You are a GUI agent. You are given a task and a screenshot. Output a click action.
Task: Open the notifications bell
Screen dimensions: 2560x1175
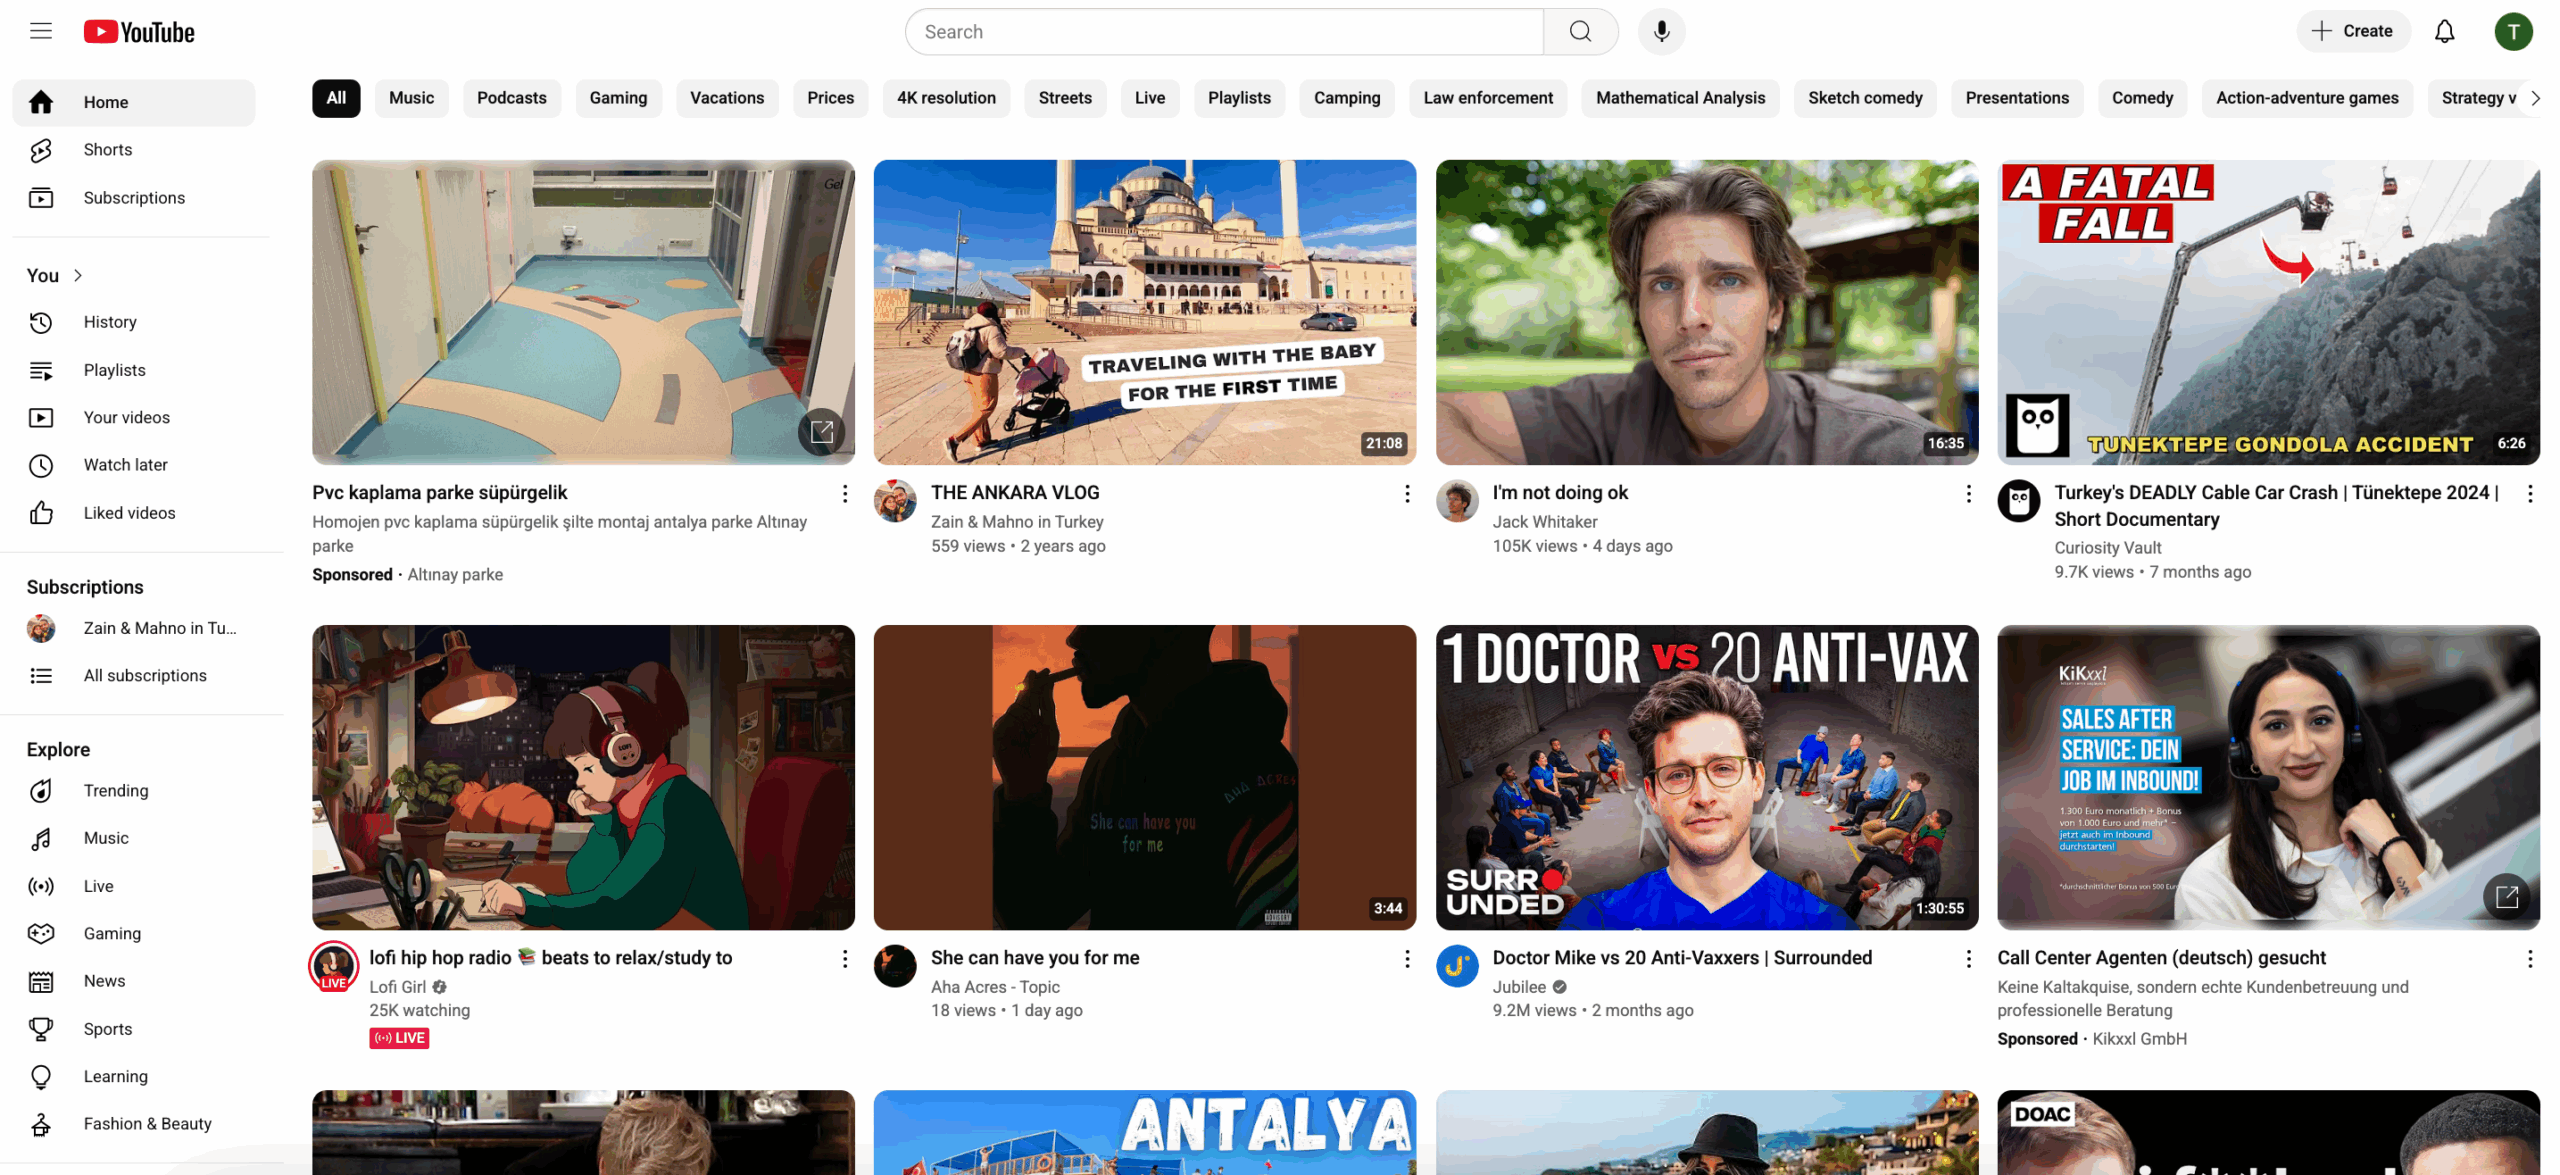2444,32
